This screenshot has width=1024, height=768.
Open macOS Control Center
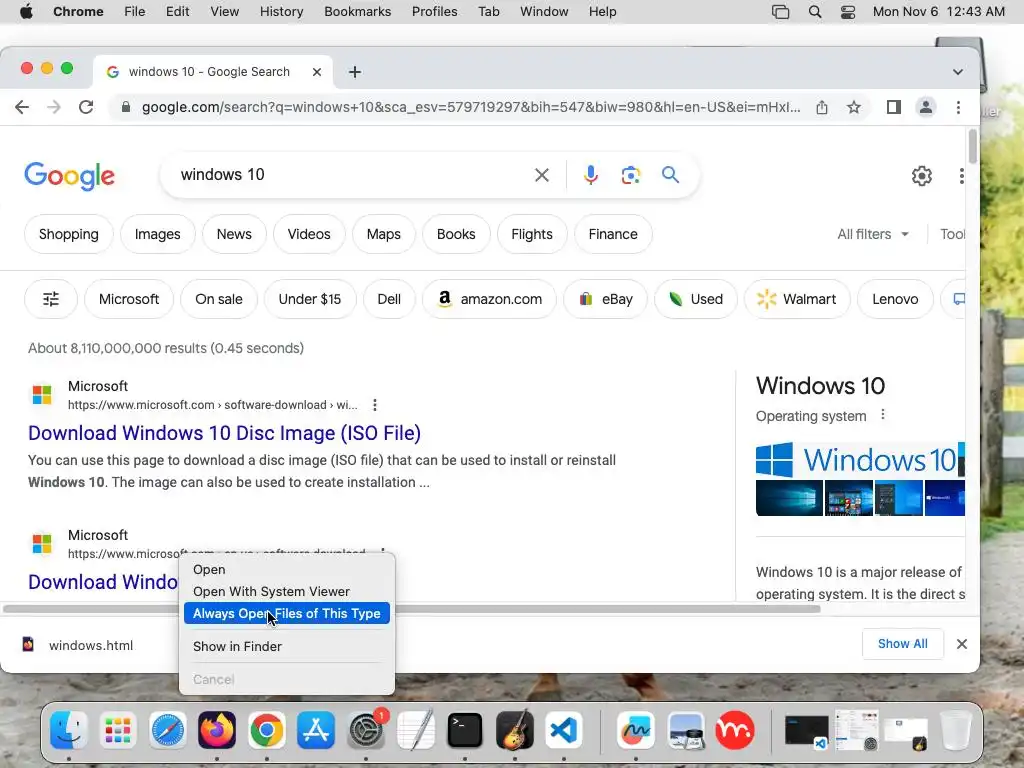pos(848,12)
